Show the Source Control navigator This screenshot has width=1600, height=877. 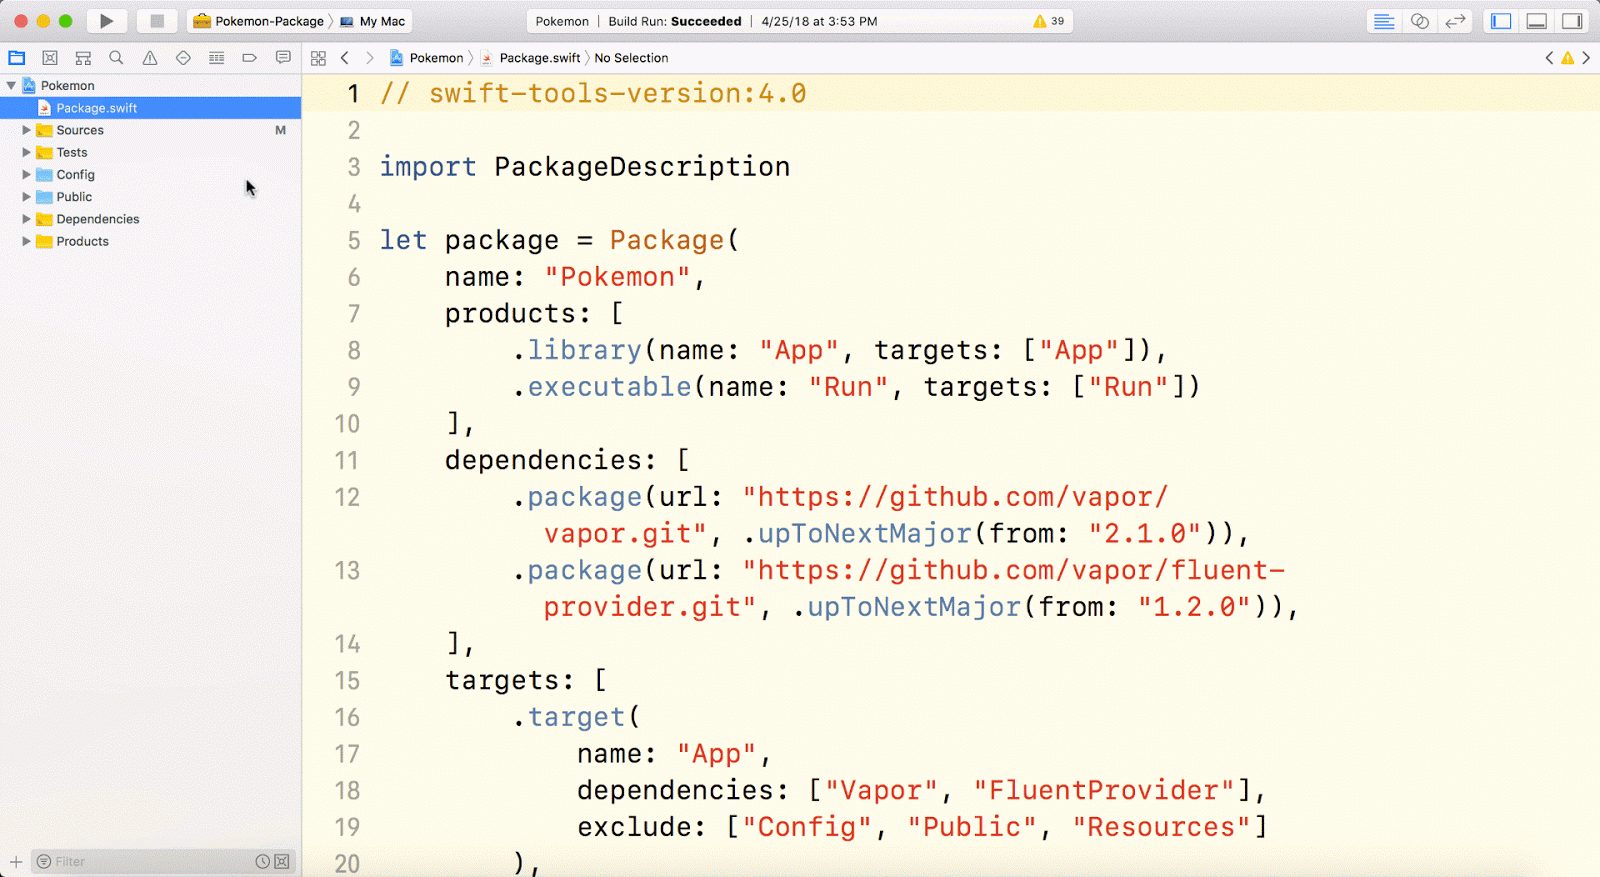[50, 58]
